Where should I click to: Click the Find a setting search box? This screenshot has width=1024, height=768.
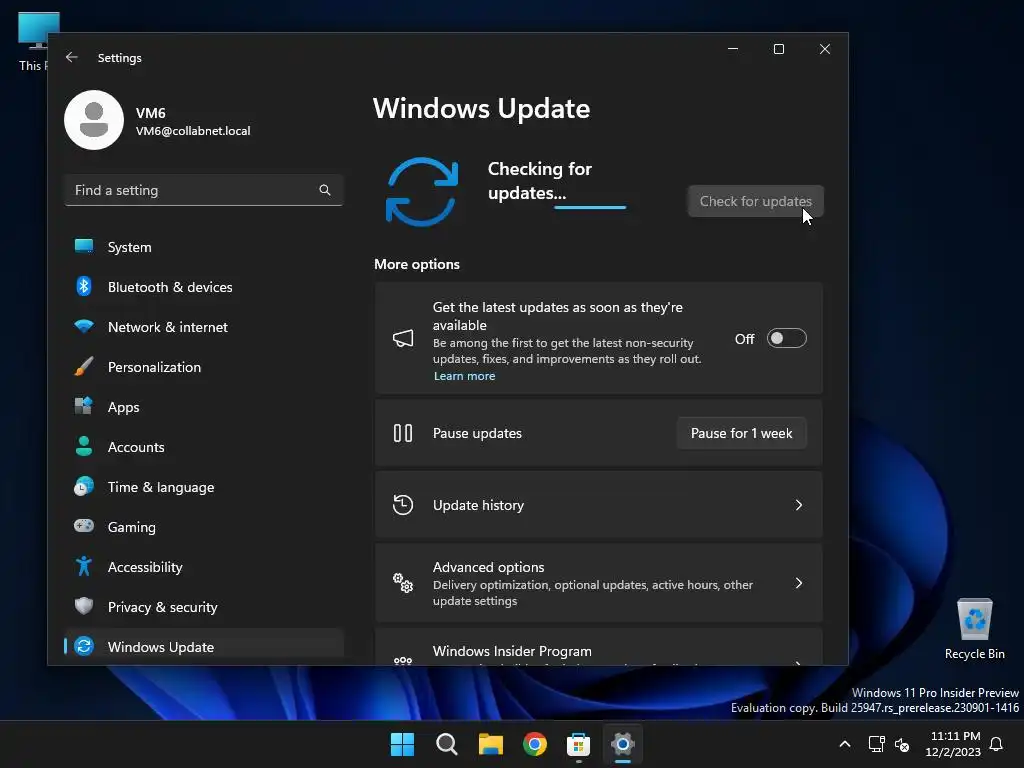click(x=204, y=190)
